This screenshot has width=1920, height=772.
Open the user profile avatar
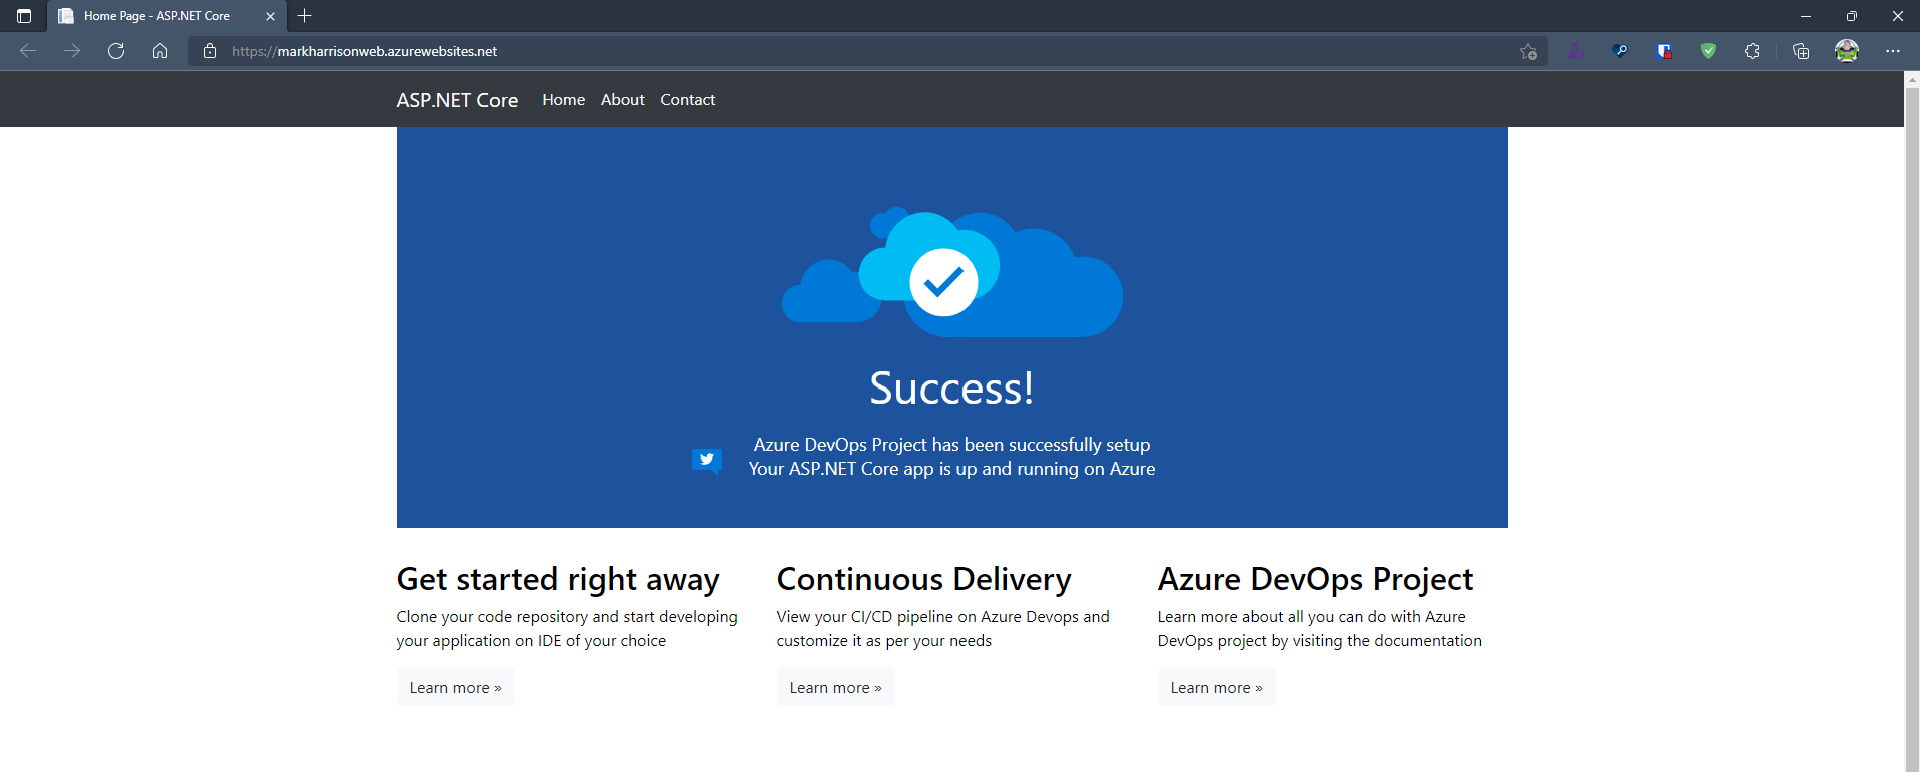[1847, 51]
